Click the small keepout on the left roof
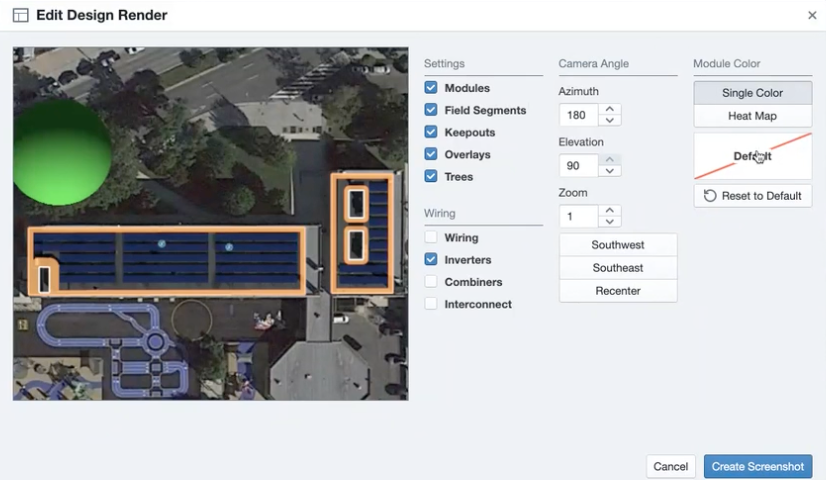 click(45, 279)
